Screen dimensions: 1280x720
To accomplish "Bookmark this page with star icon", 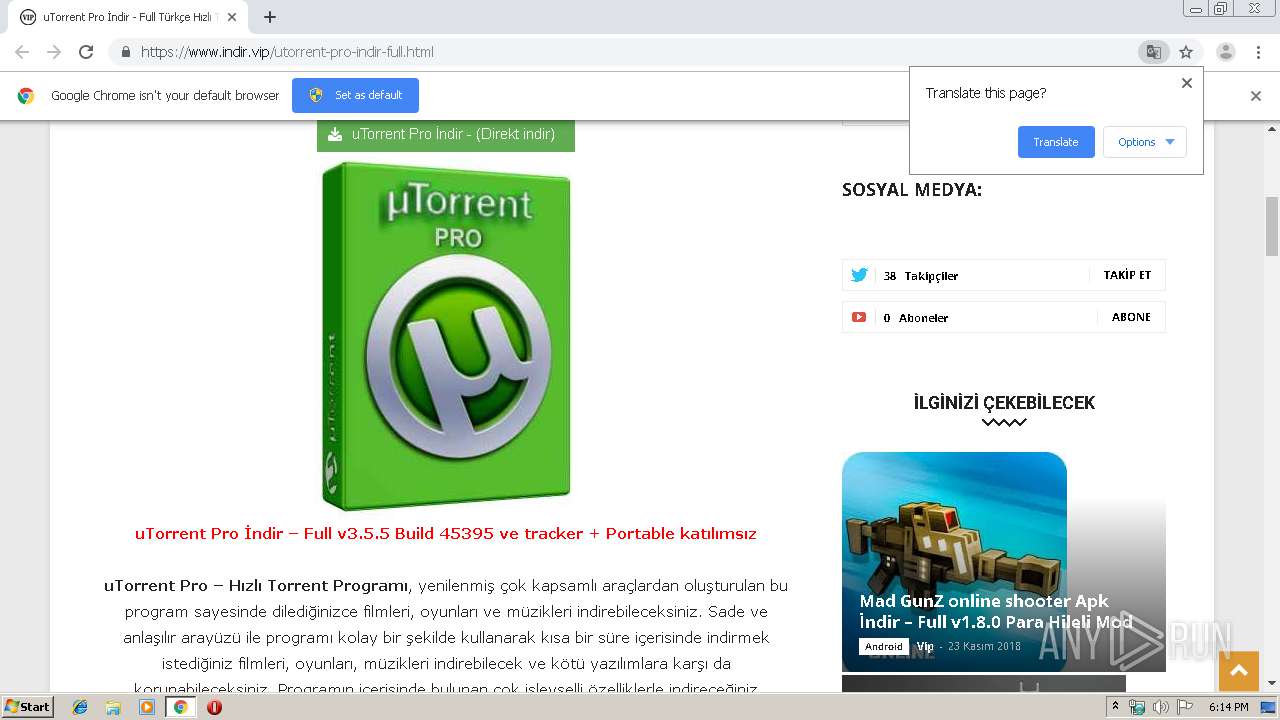I will pos(1186,52).
